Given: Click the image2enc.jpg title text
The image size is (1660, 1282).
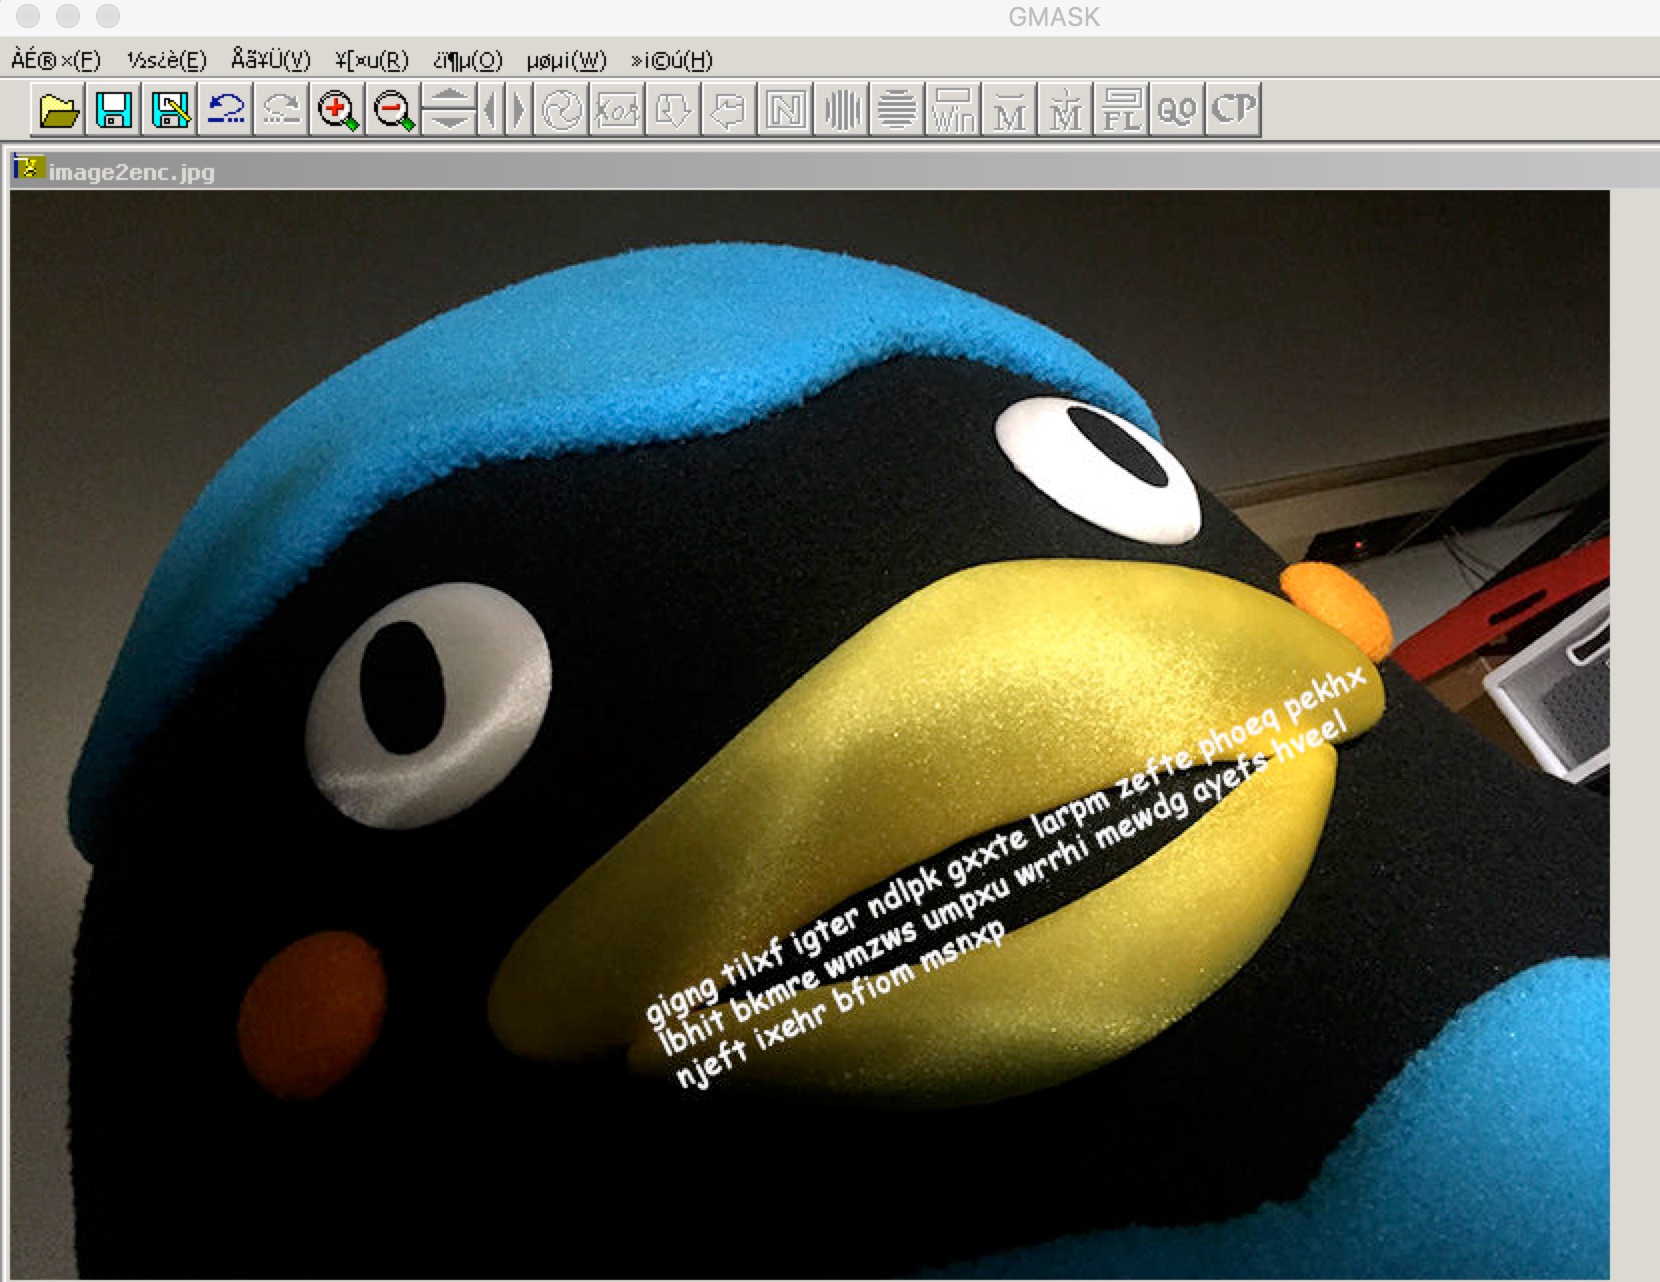Looking at the screenshot, I should 131,172.
